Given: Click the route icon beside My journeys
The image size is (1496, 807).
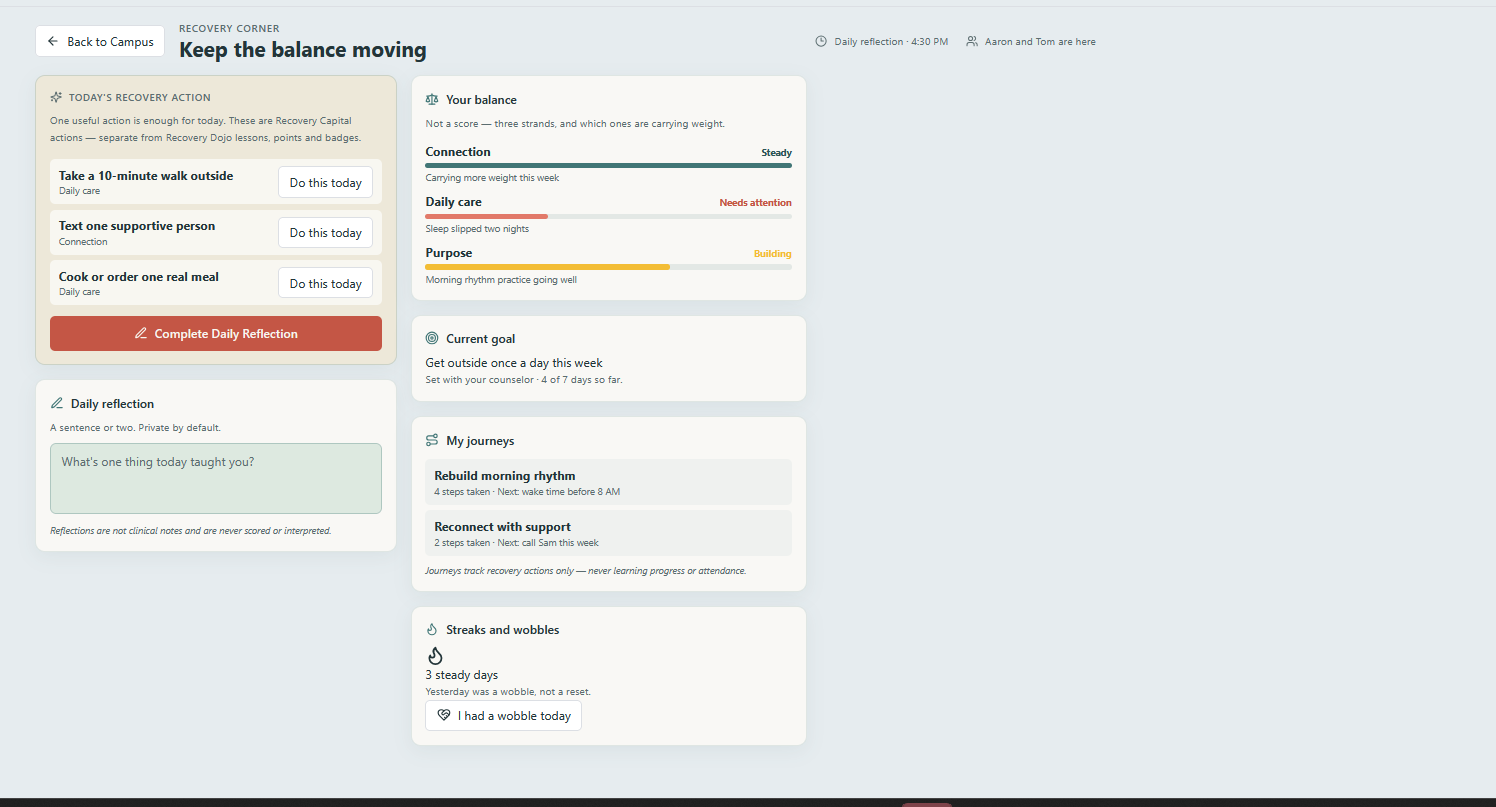Looking at the screenshot, I should [432, 441].
